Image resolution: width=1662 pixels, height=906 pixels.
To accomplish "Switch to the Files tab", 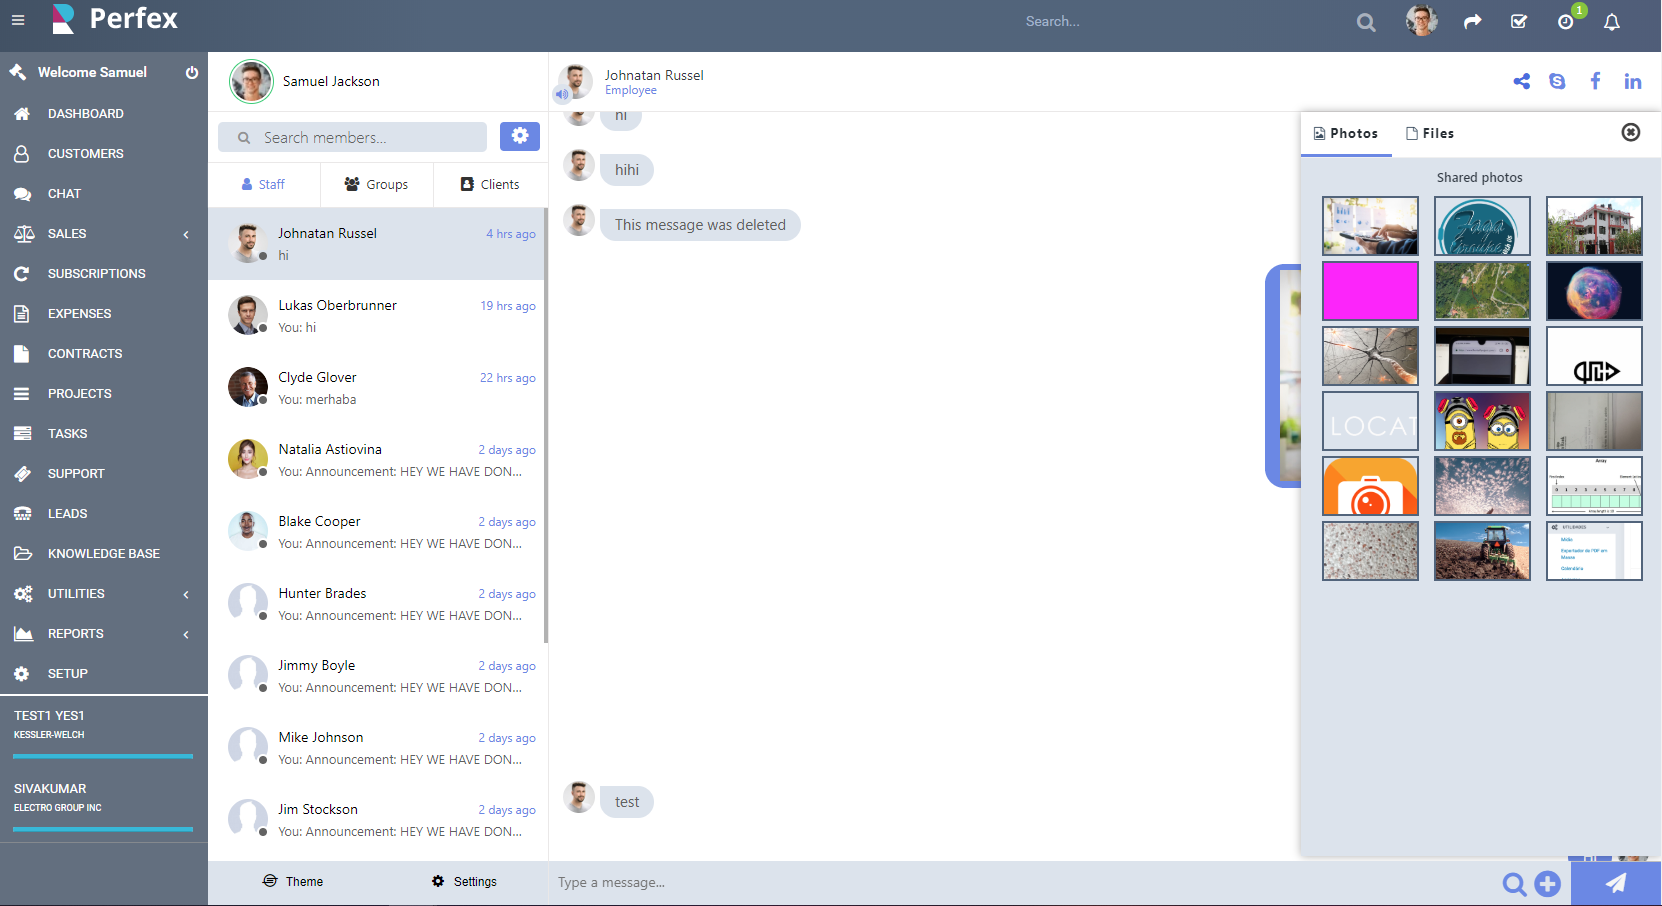I will pyautogui.click(x=1430, y=133).
